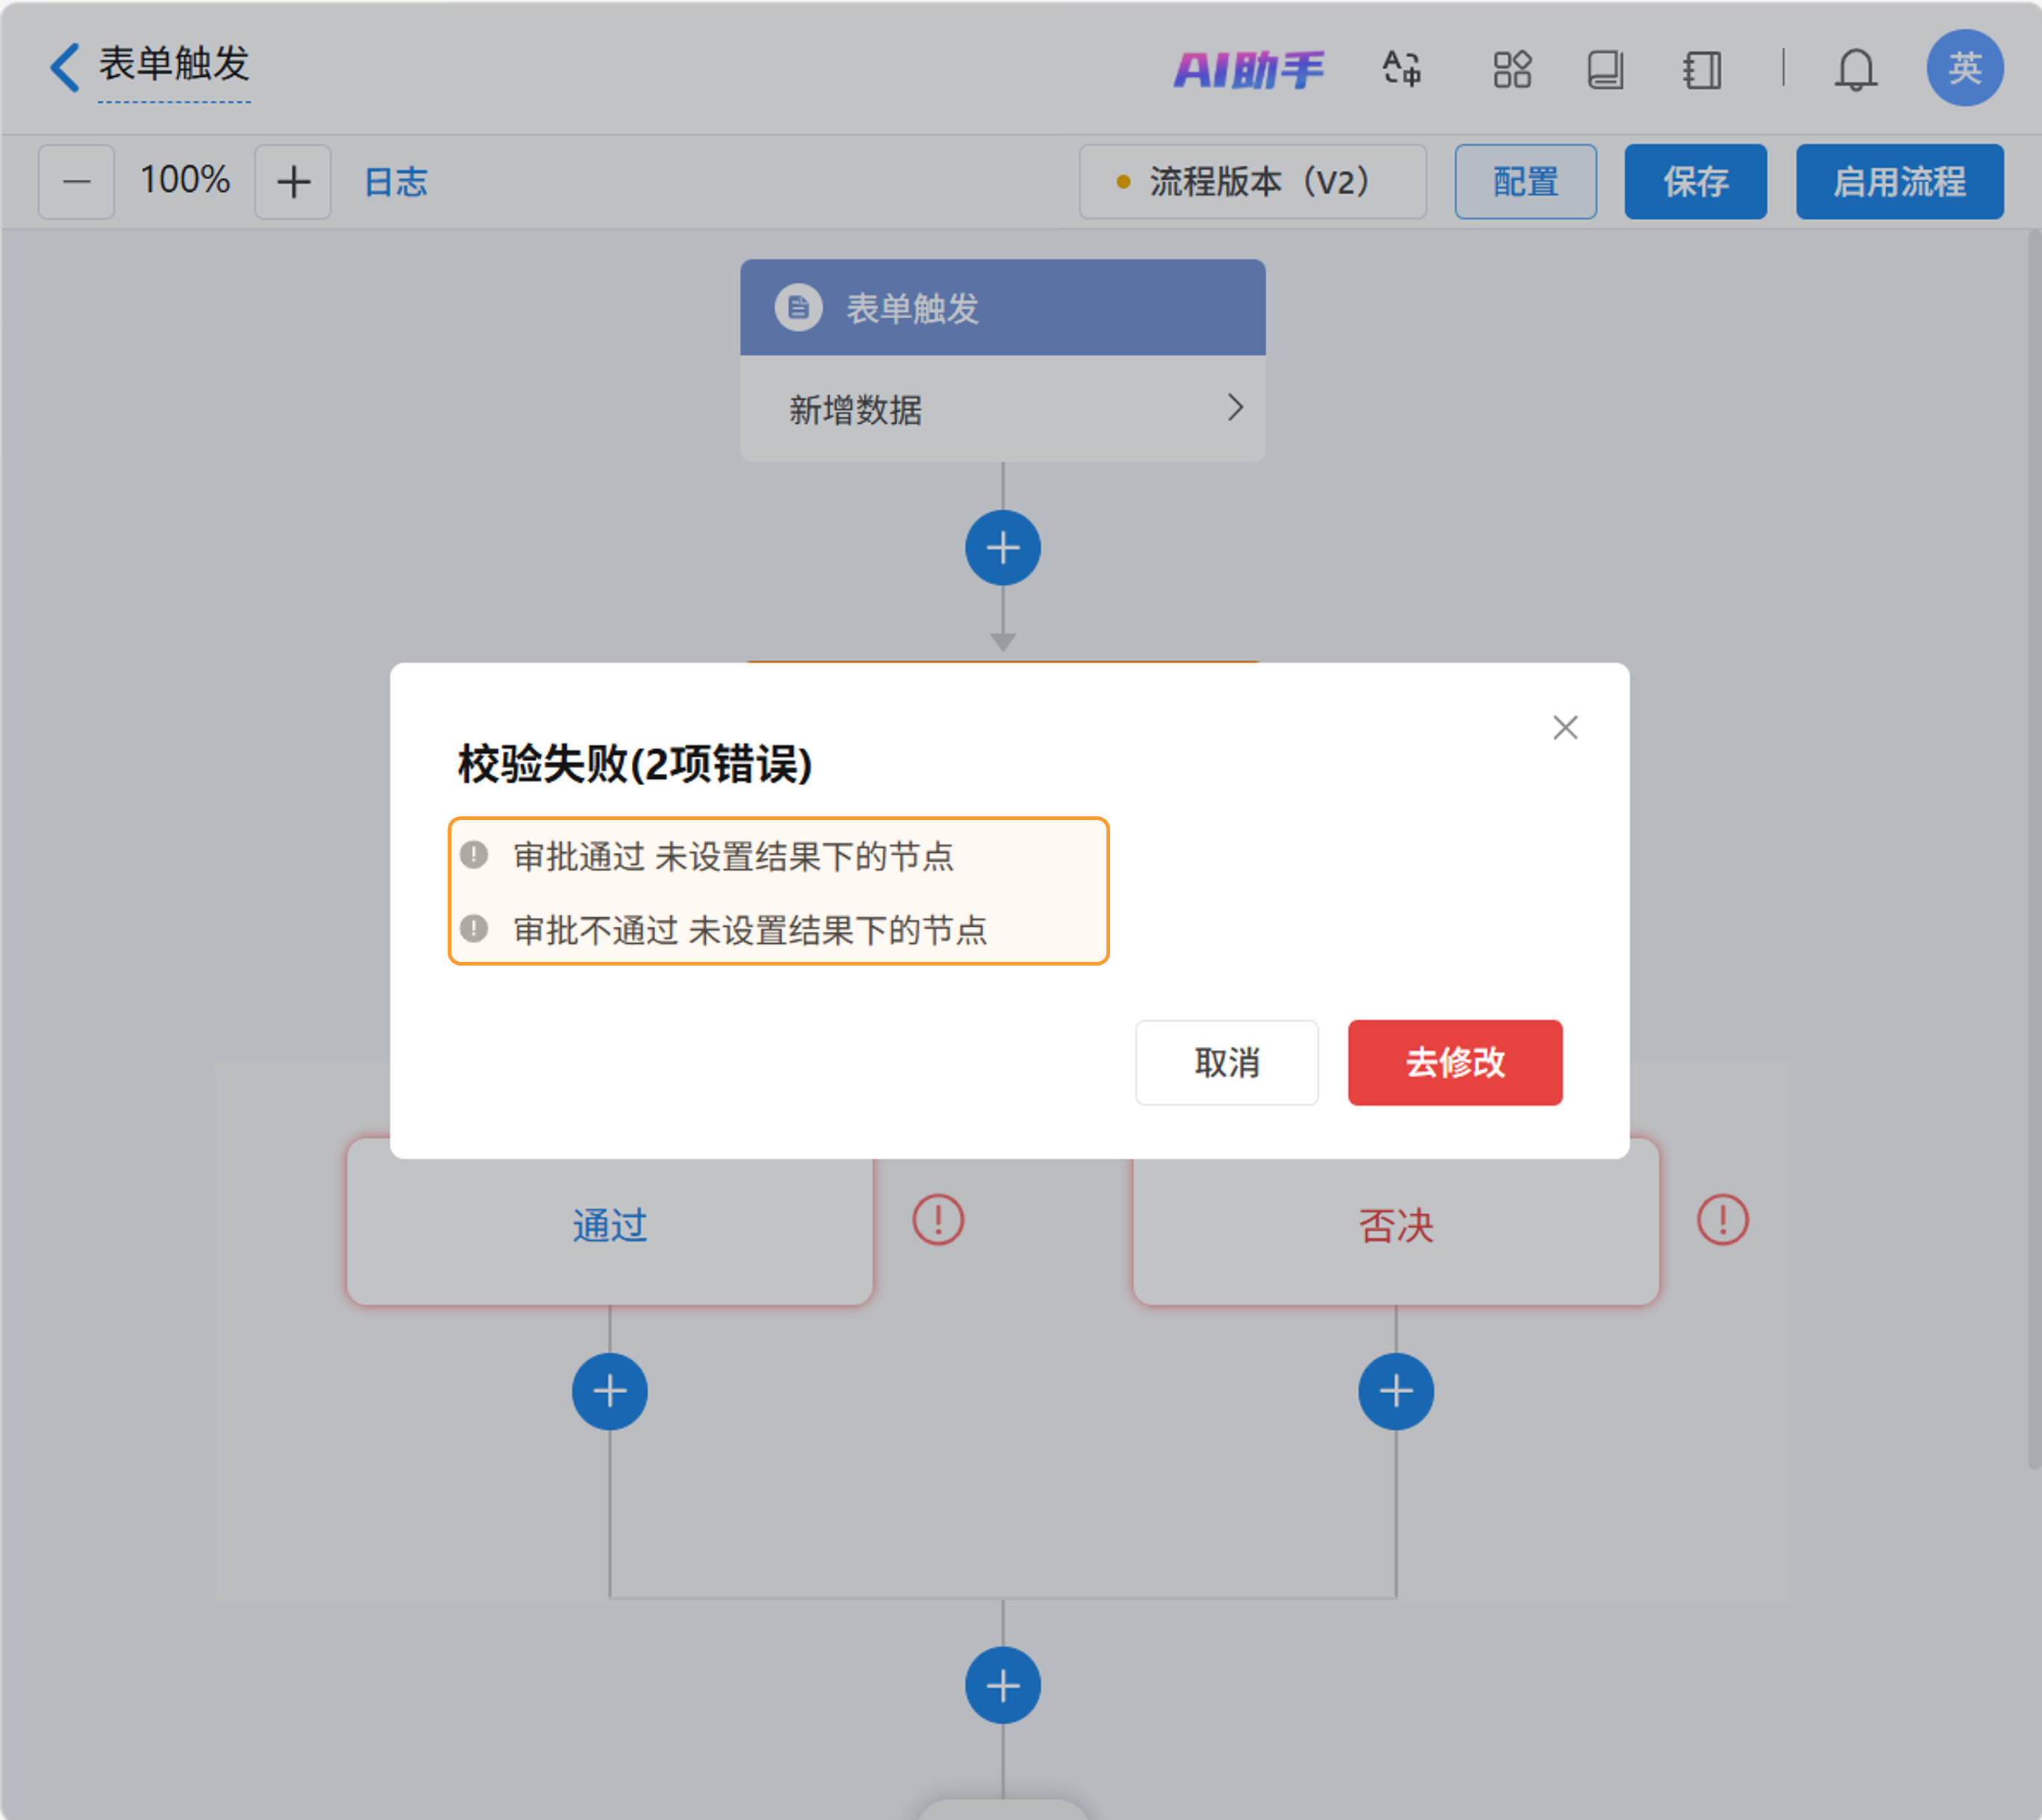
Task: Open the notebook icon in header
Action: pyautogui.click(x=1701, y=70)
